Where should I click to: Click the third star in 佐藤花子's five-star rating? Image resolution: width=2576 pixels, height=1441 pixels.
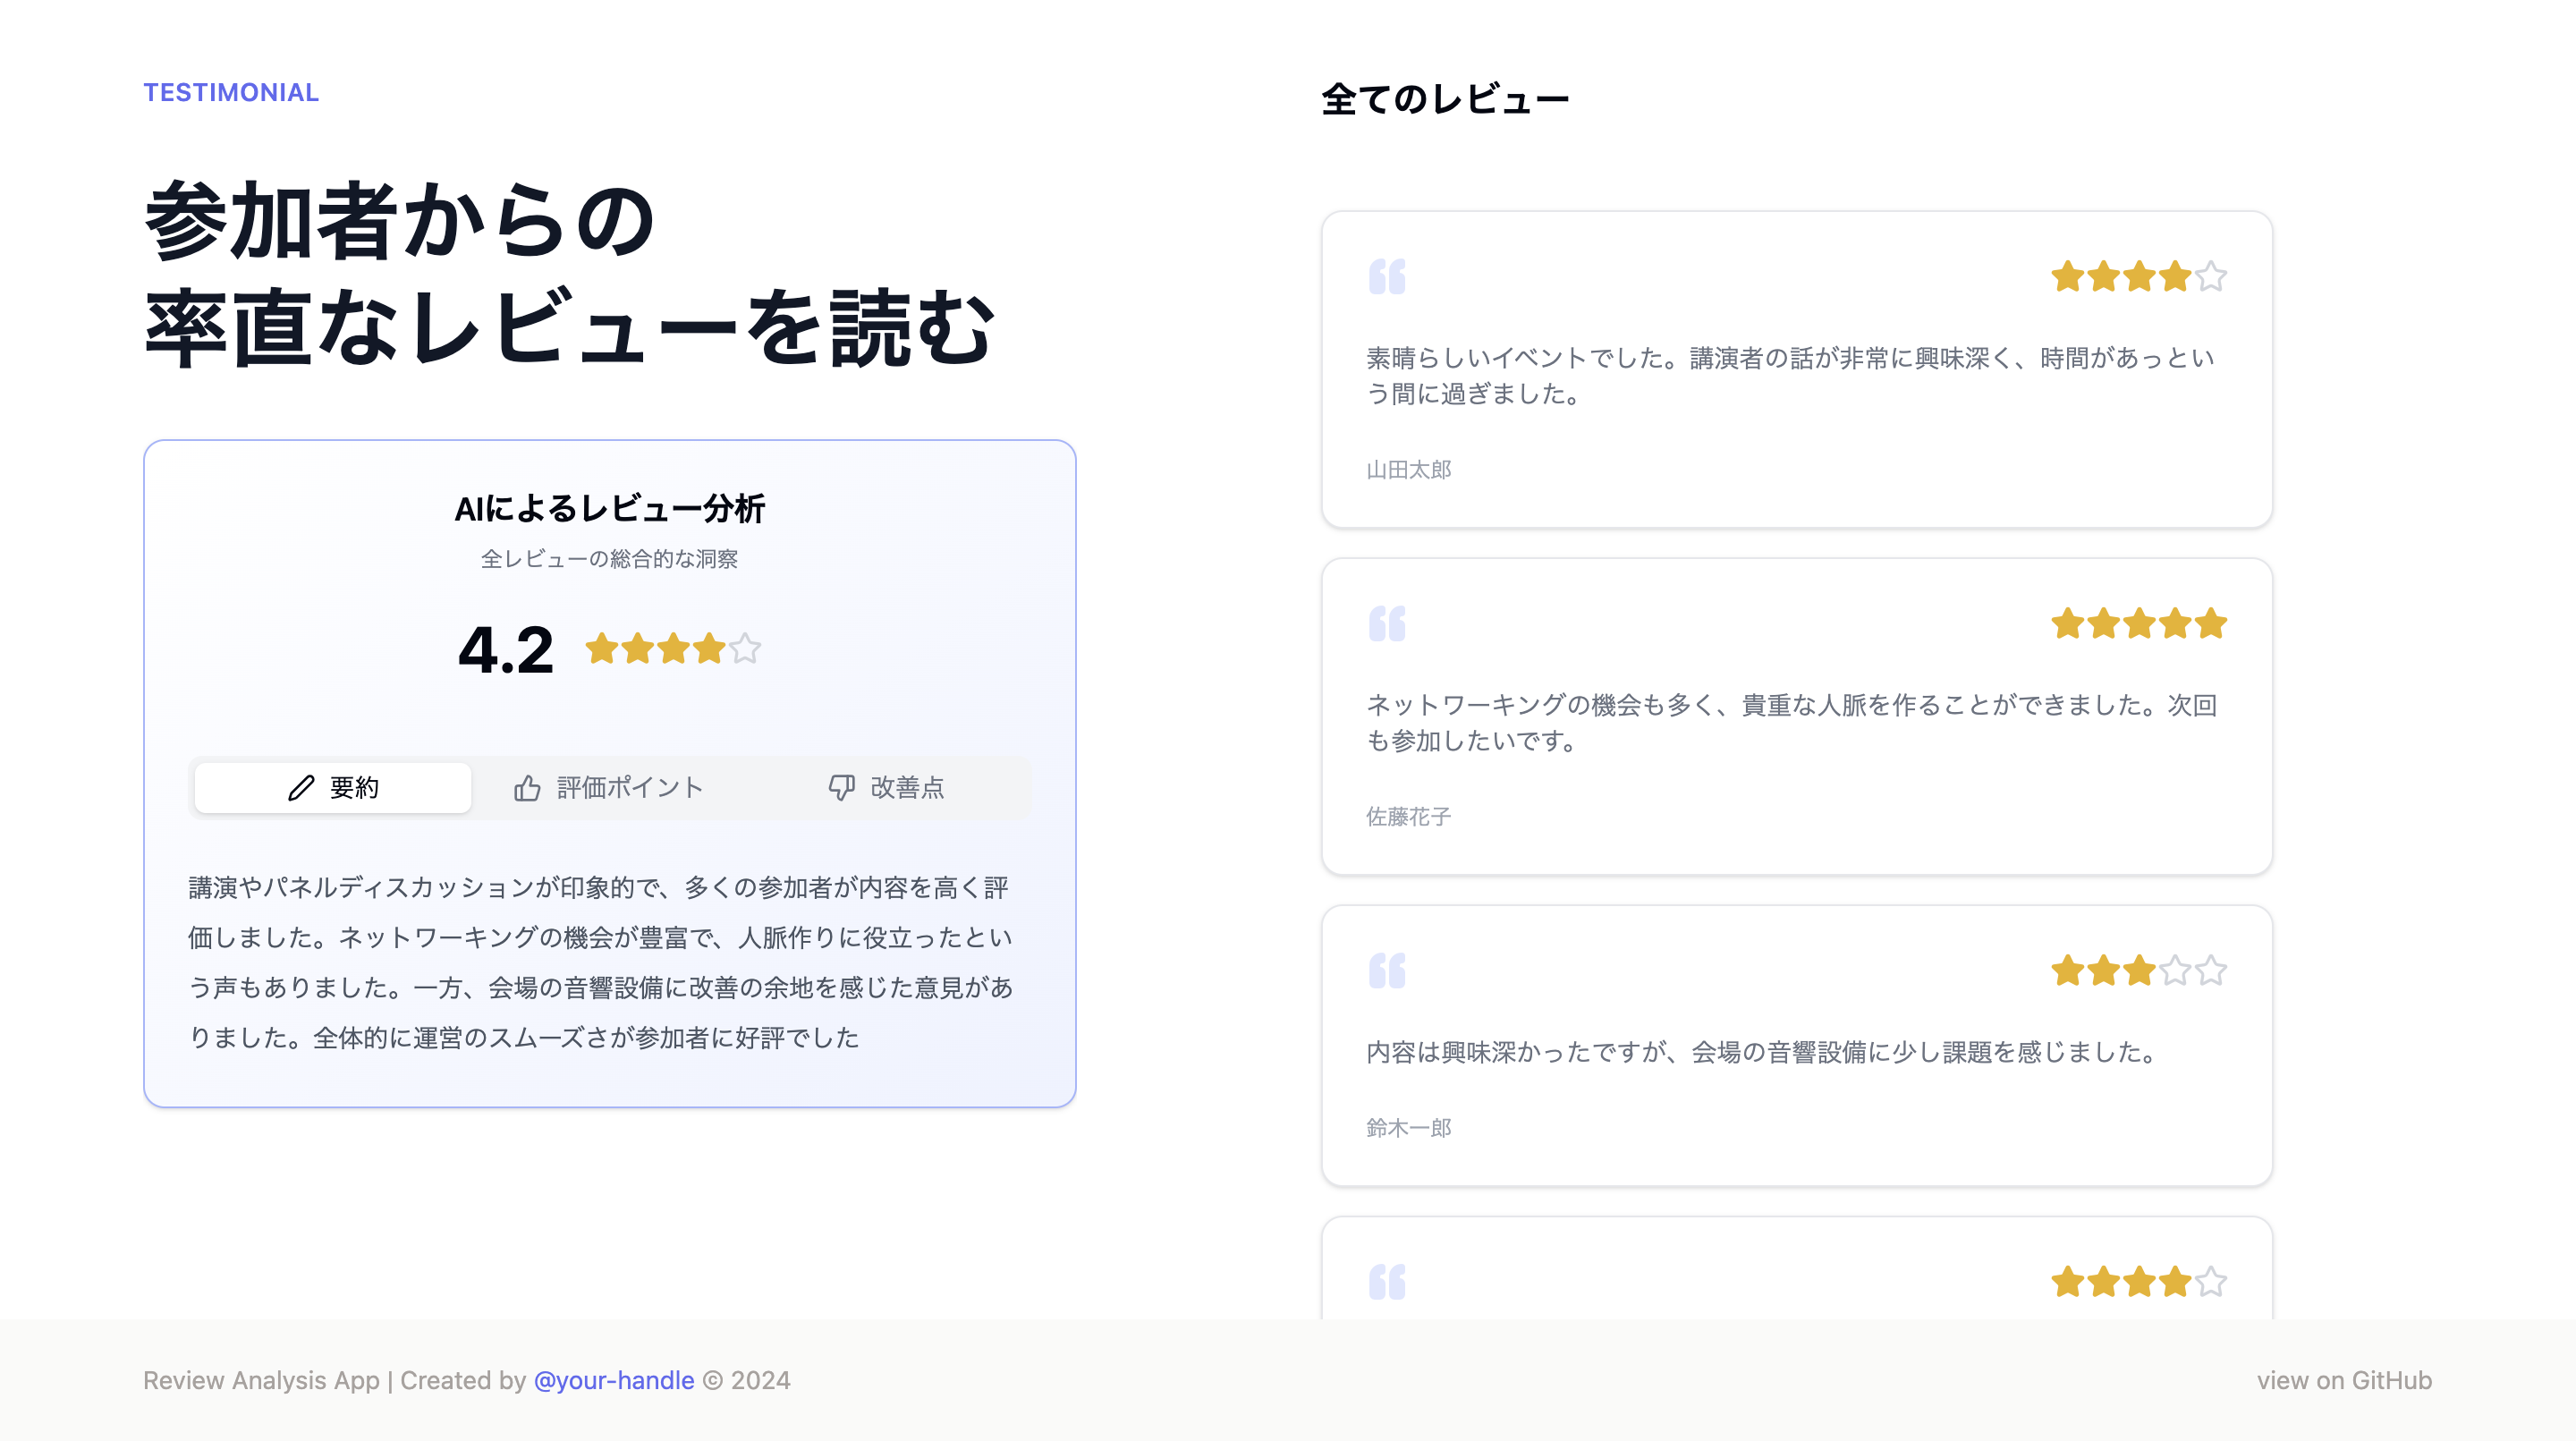click(2141, 624)
